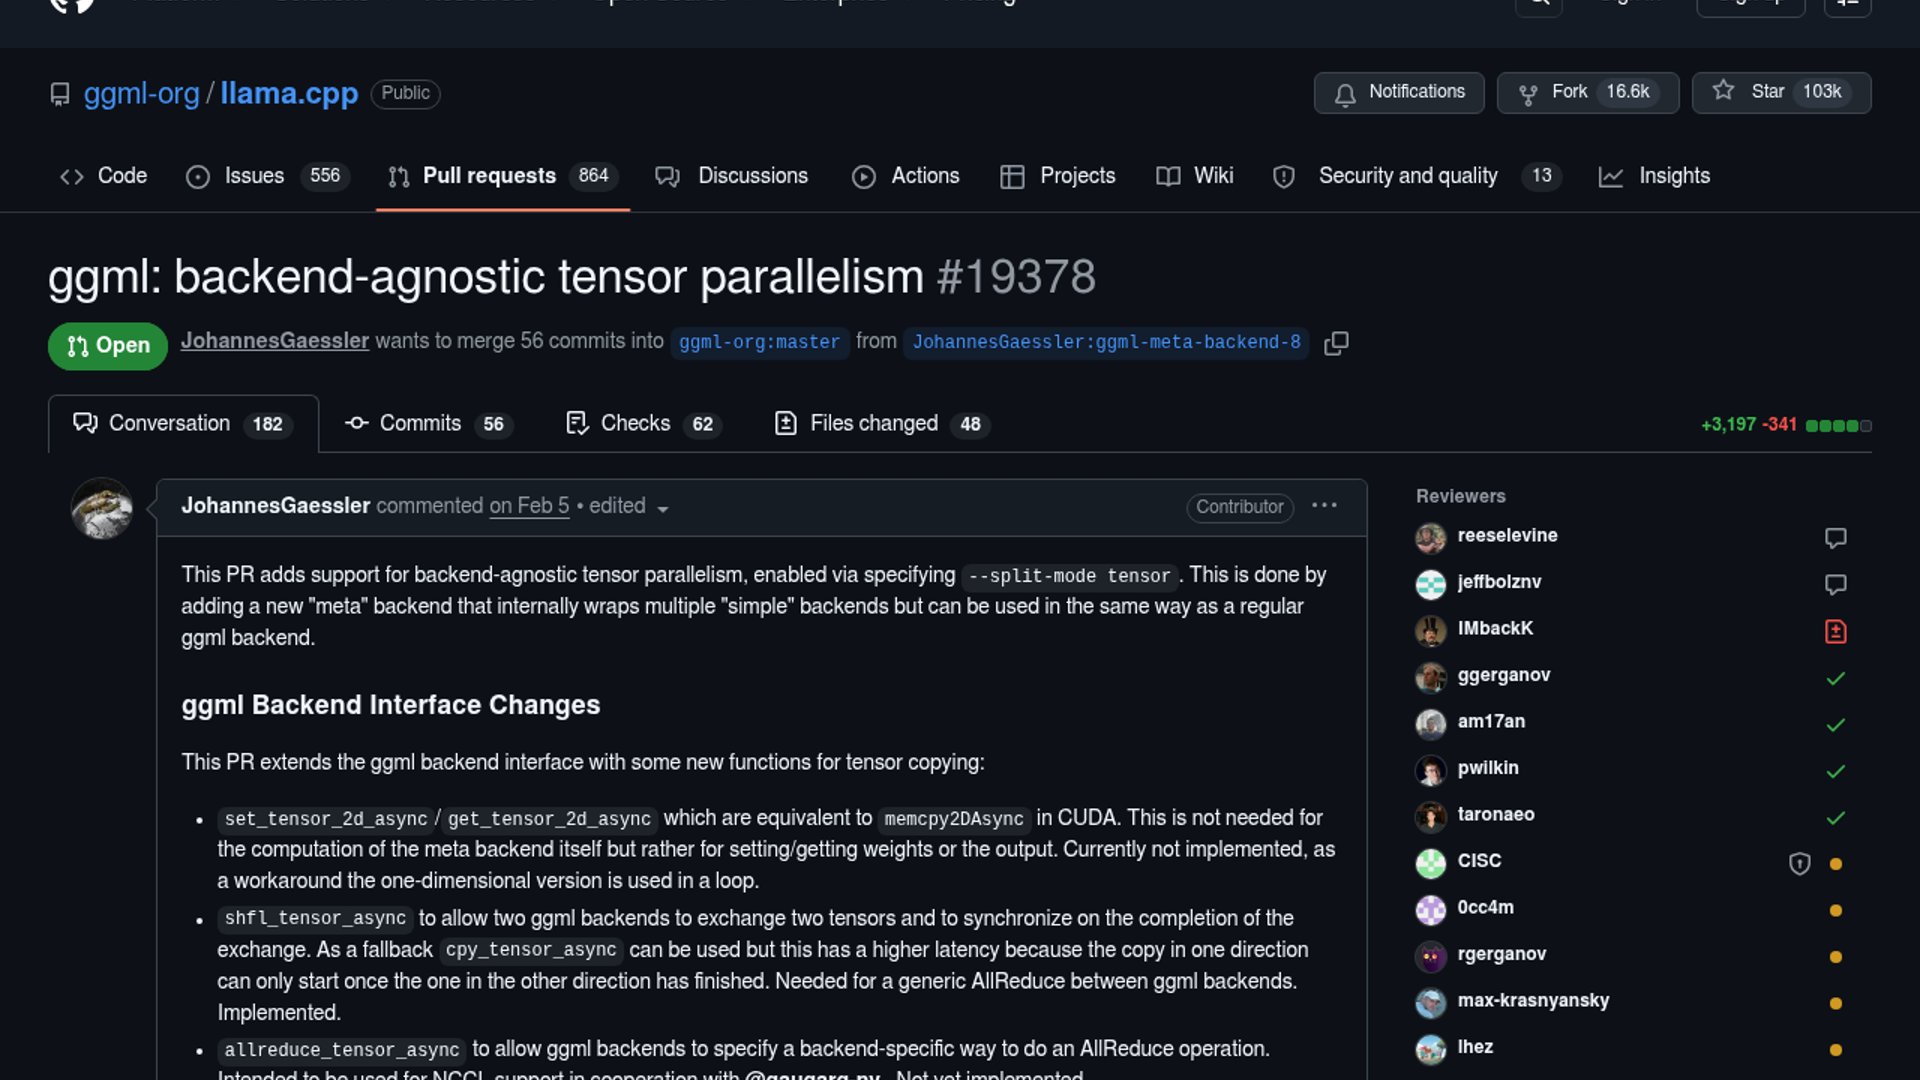The height and width of the screenshot is (1080, 1920).
Task: Open the Issues tab with 556 count
Action: [266, 176]
